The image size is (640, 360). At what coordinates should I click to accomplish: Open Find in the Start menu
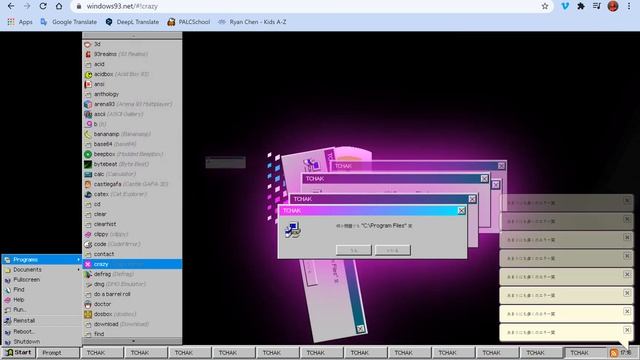pos(41,289)
